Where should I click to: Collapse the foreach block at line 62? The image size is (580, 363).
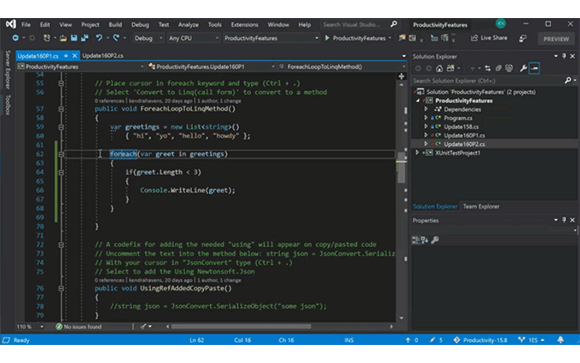(x=61, y=154)
